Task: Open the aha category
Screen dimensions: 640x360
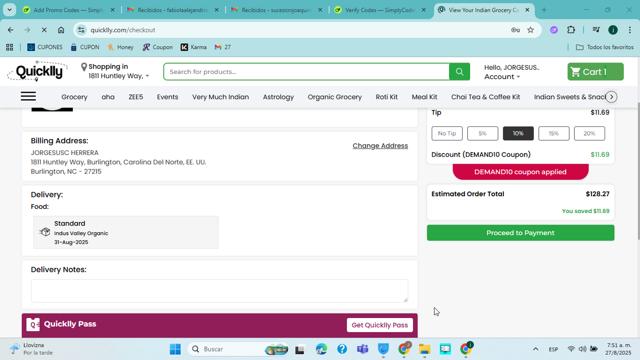Action: pyautogui.click(x=108, y=97)
